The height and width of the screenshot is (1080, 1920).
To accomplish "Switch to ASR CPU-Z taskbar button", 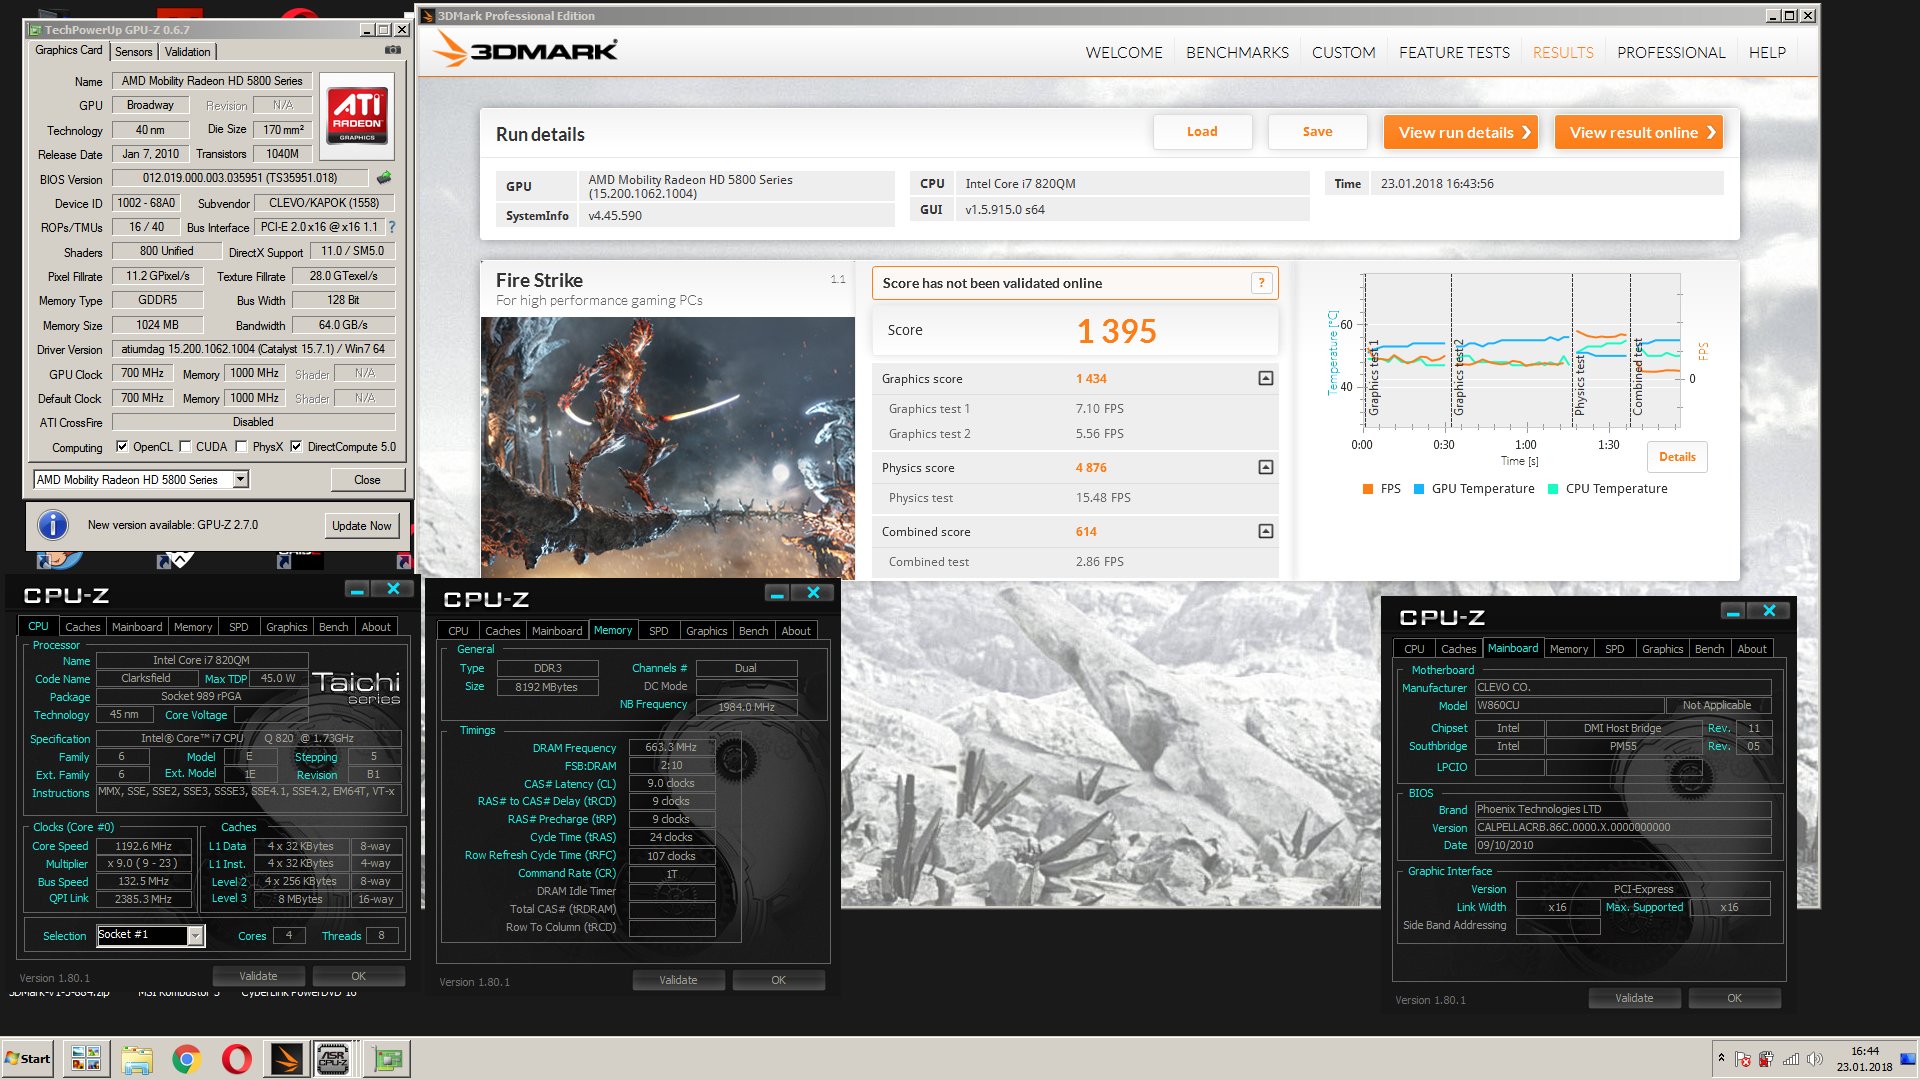I will pos(334,1059).
